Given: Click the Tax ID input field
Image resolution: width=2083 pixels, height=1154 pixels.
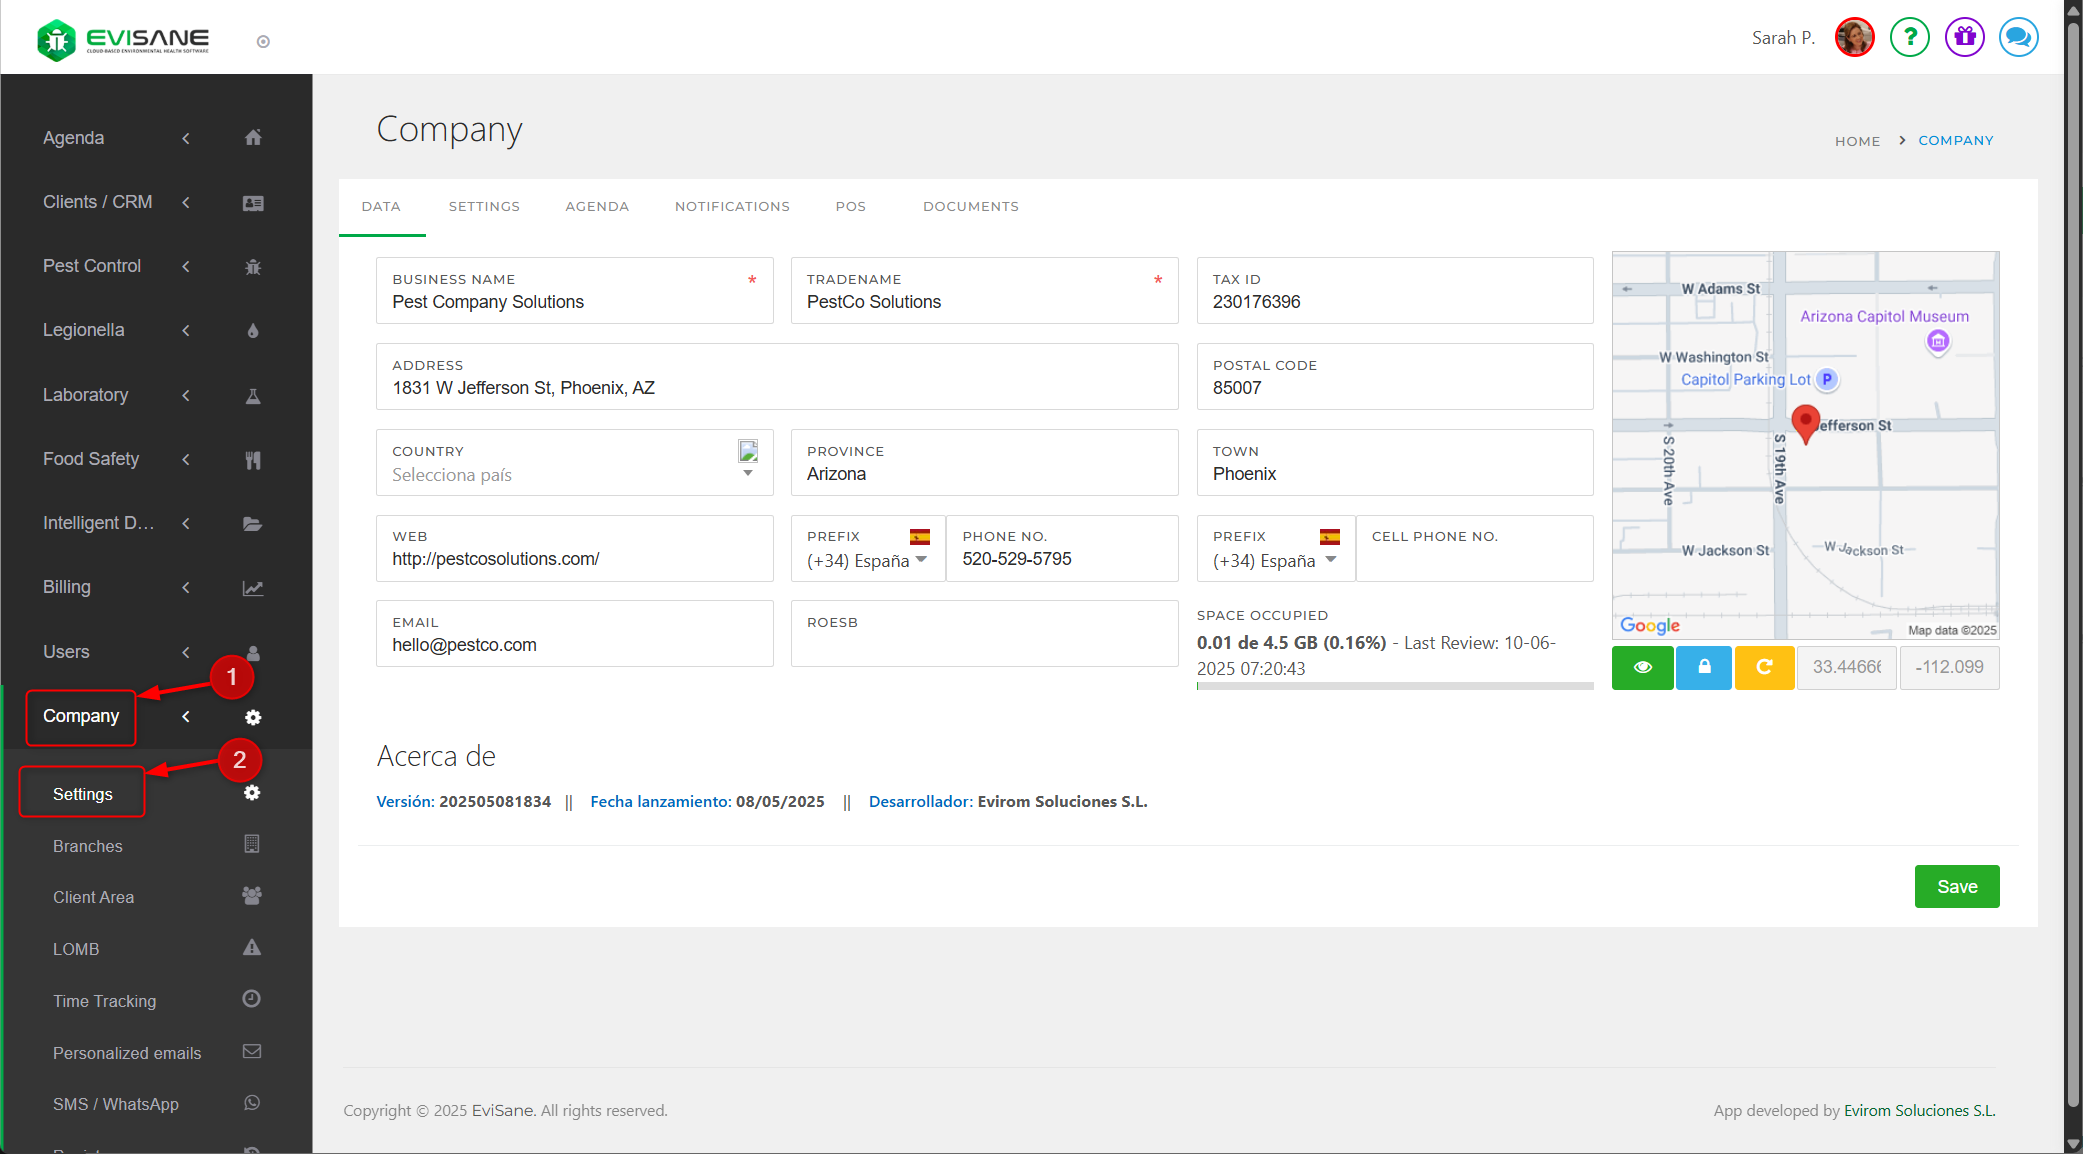Looking at the screenshot, I should 1395,291.
